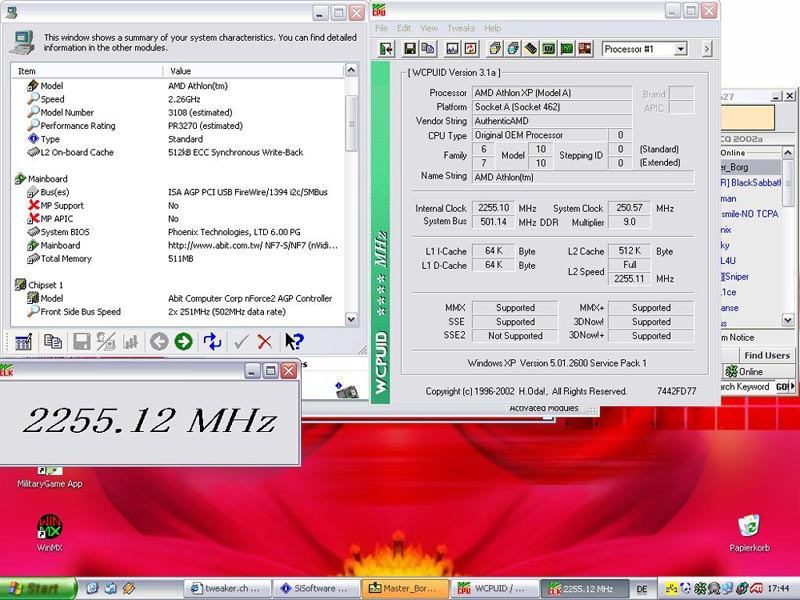Click the taskbar clock showing 17:44
Viewport: 800px width, 600px height.
point(781,589)
